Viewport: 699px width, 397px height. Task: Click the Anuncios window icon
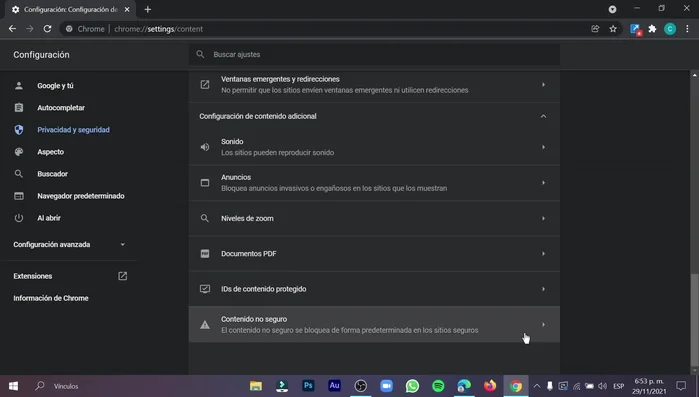(205, 183)
